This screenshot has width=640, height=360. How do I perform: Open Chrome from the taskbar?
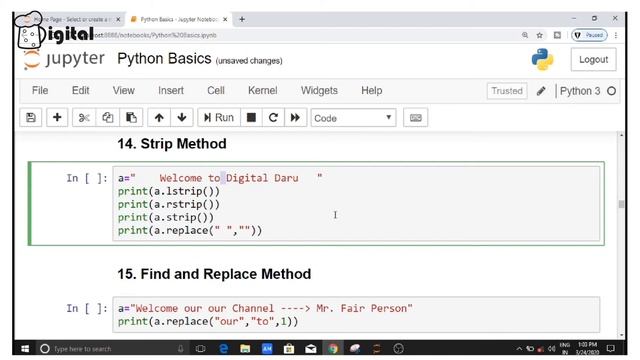[x=333, y=349]
